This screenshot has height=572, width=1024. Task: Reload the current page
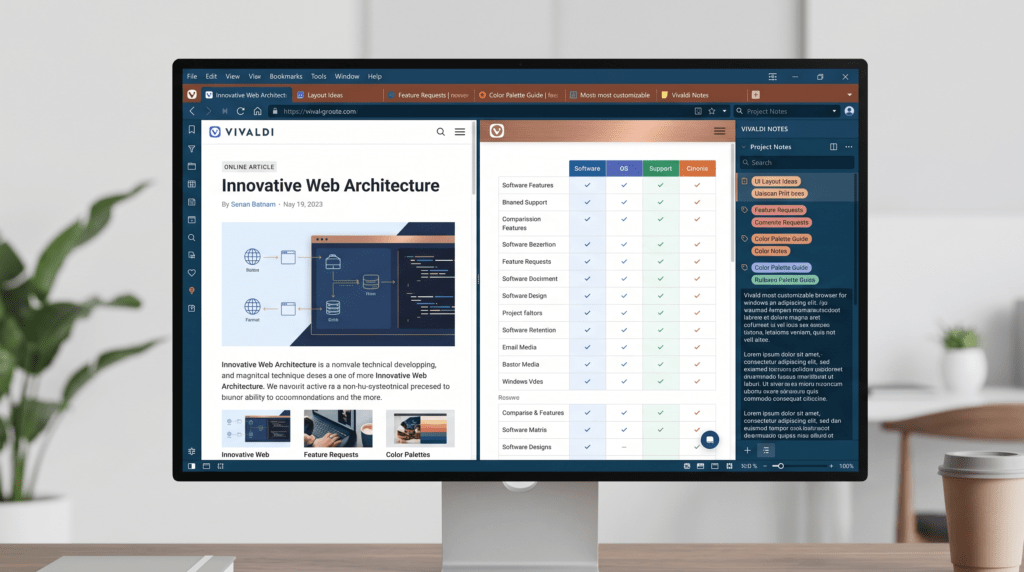point(240,112)
